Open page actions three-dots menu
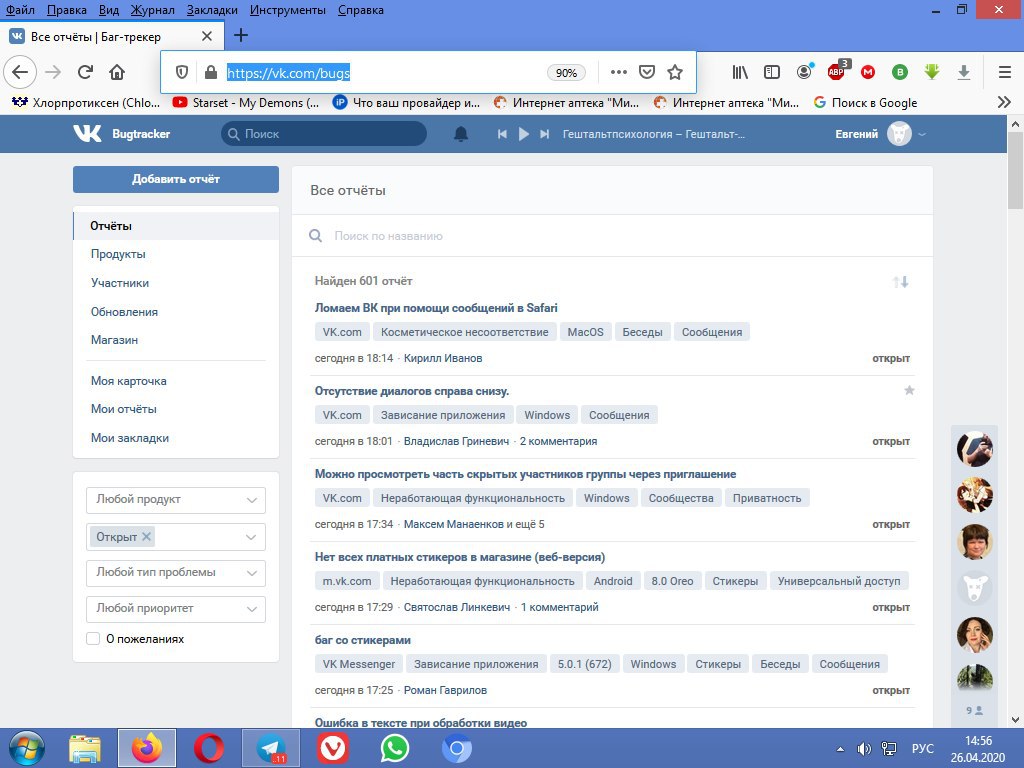The height and width of the screenshot is (768, 1024). pos(618,72)
